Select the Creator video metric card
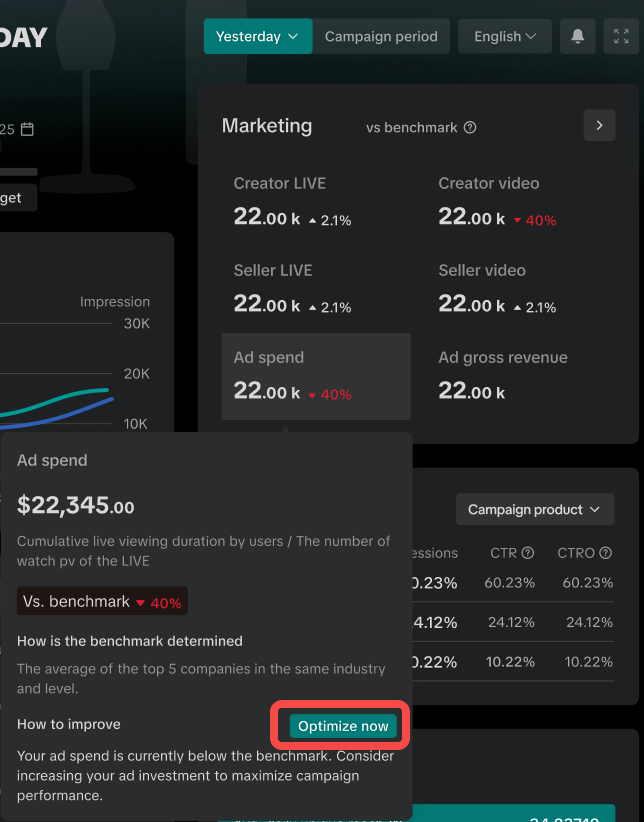Screen dimensions: 644x822 (520, 202)
